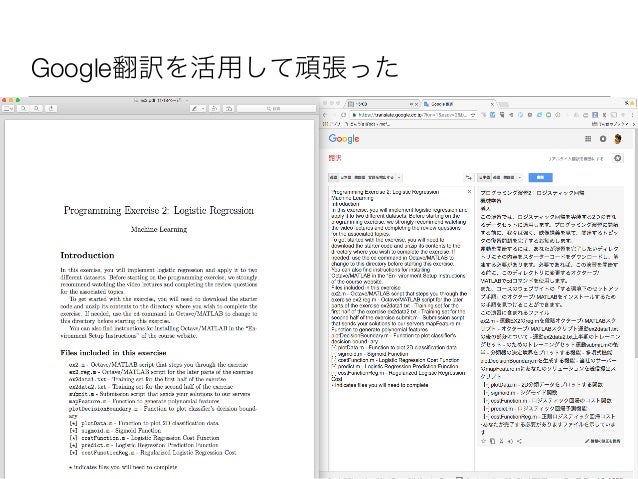Clear the source text with the X

coord(469,191)
